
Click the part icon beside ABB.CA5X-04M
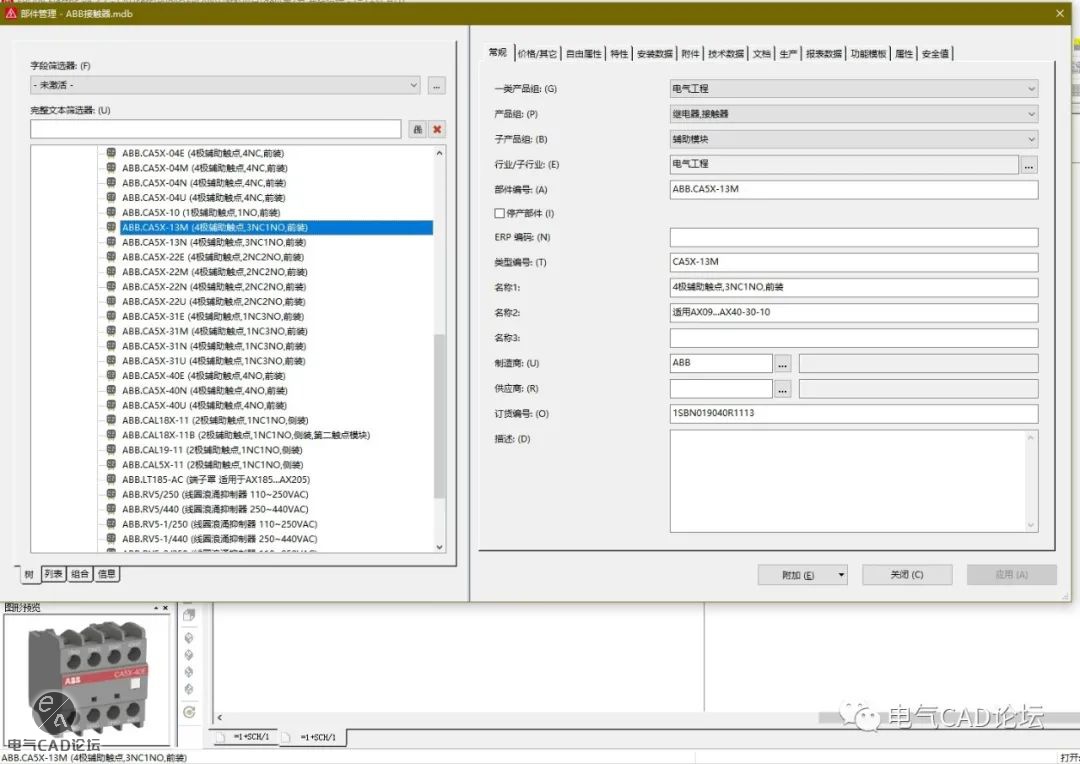click(111, 167)
